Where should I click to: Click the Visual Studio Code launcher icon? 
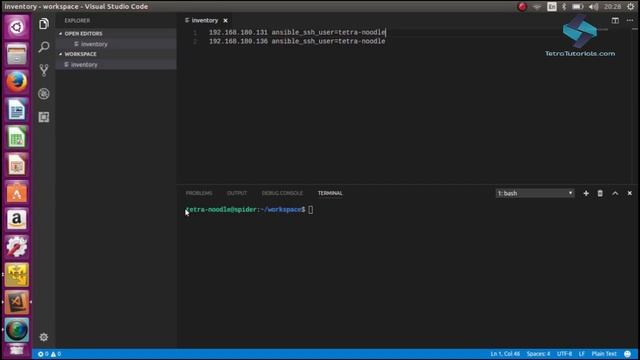pyautogui.click(x=17, y=302)
